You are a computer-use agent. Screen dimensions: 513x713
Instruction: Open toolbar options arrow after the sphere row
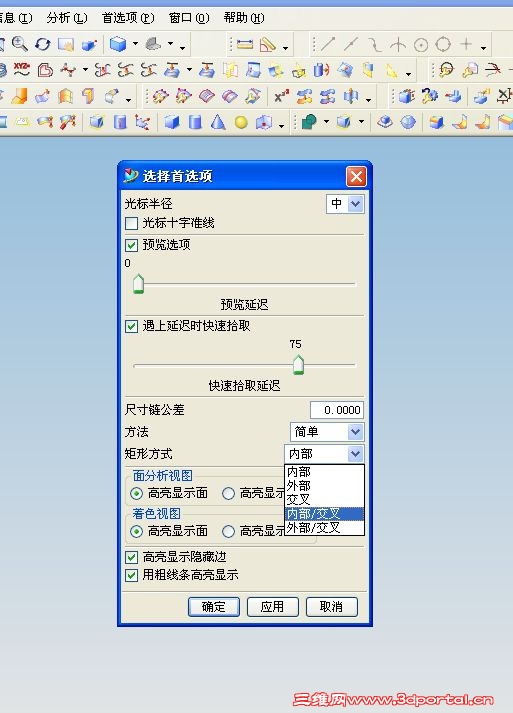click(282, 126)
